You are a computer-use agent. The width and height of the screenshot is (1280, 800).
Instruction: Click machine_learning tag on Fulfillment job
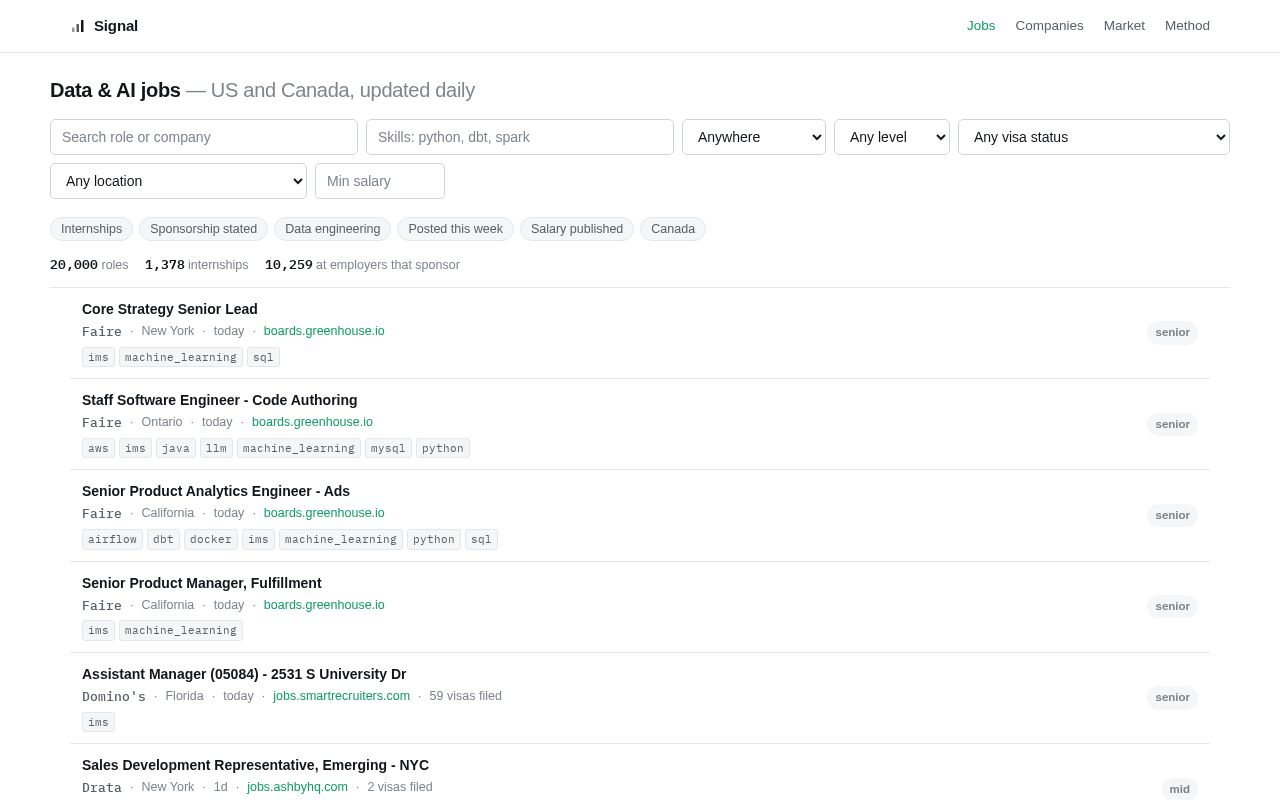(x=181, y=630)
